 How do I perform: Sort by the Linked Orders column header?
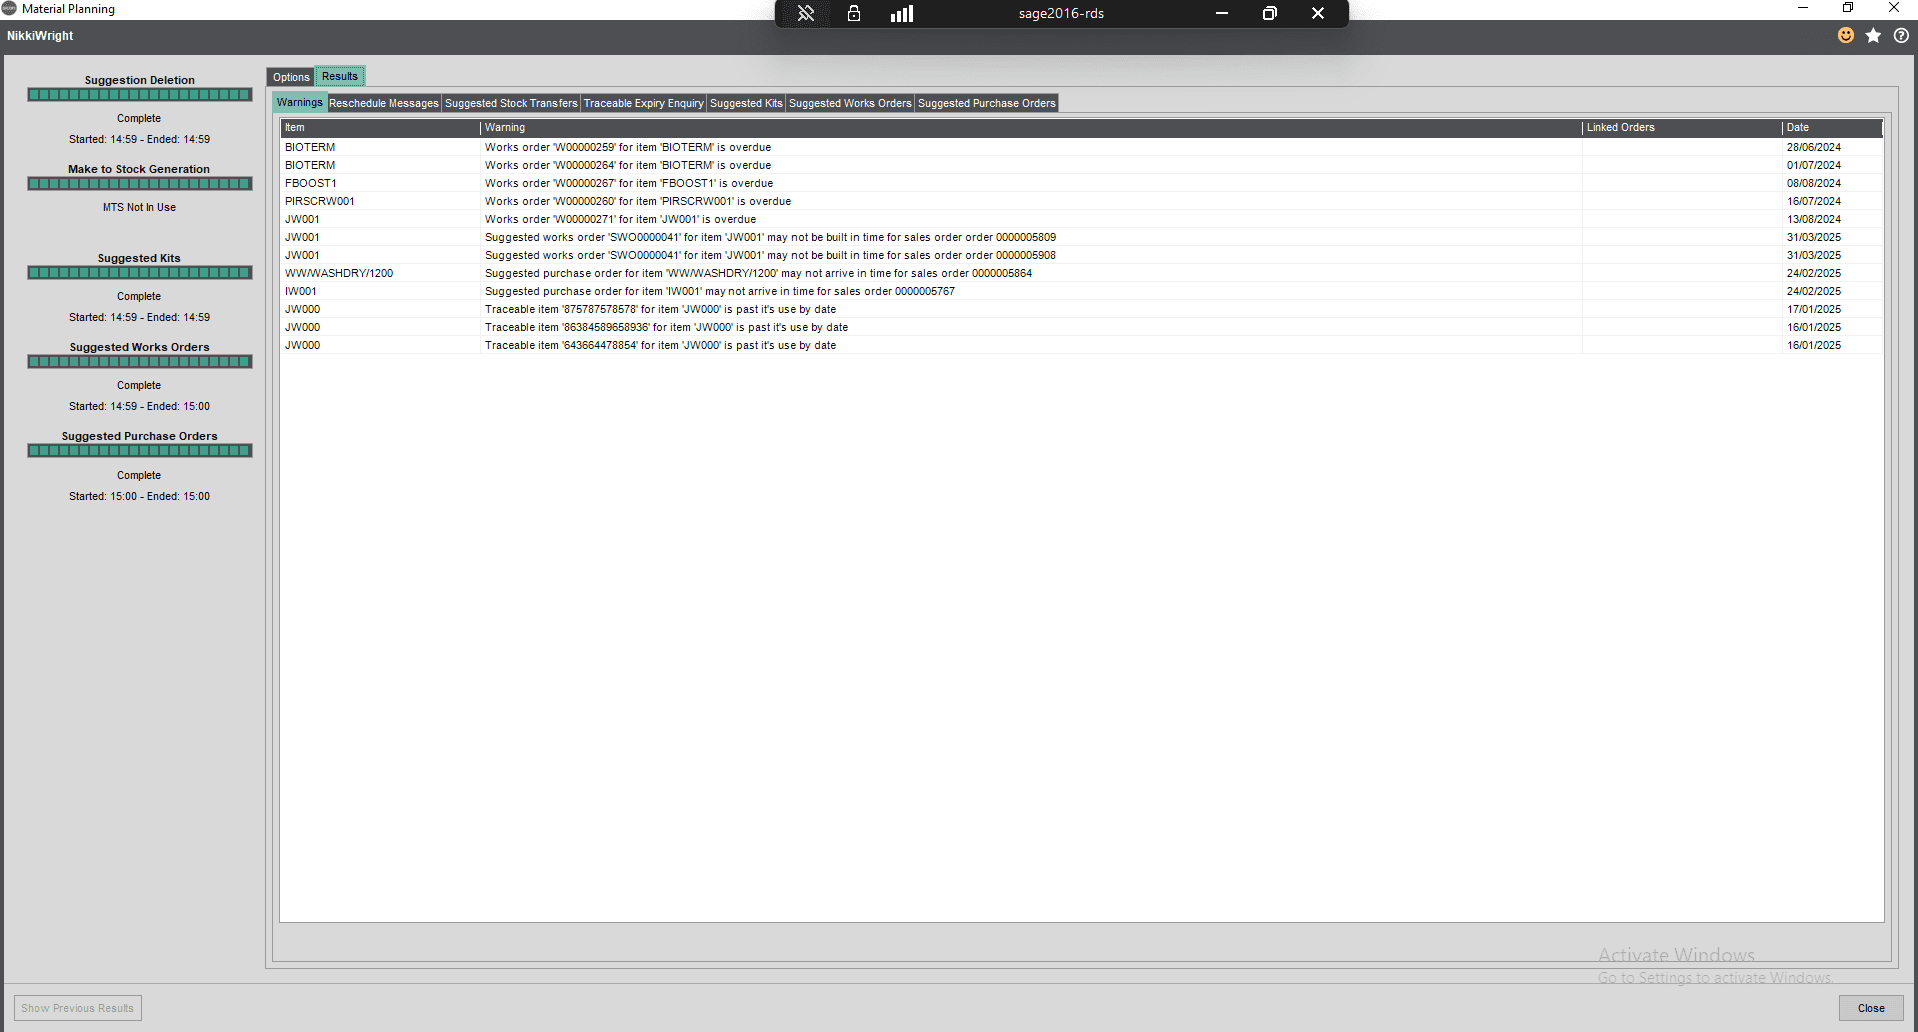click(x=1682, y=128)
